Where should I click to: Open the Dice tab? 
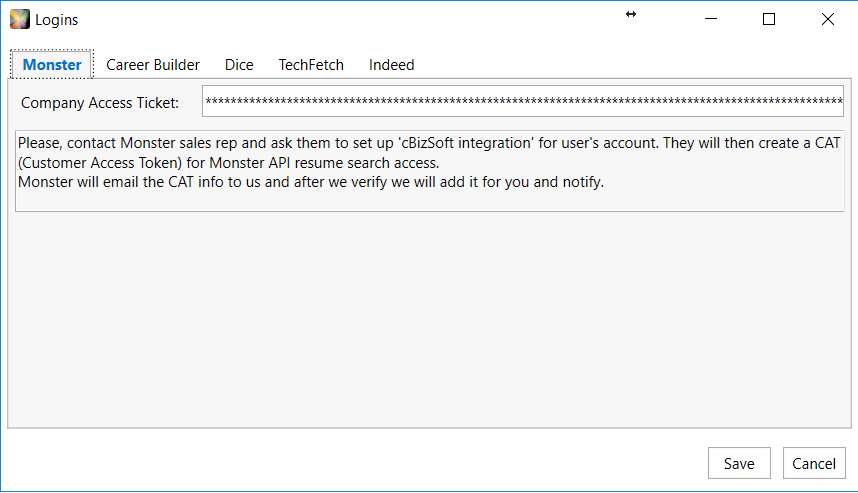pyautogui.click(x=239, y=65)
